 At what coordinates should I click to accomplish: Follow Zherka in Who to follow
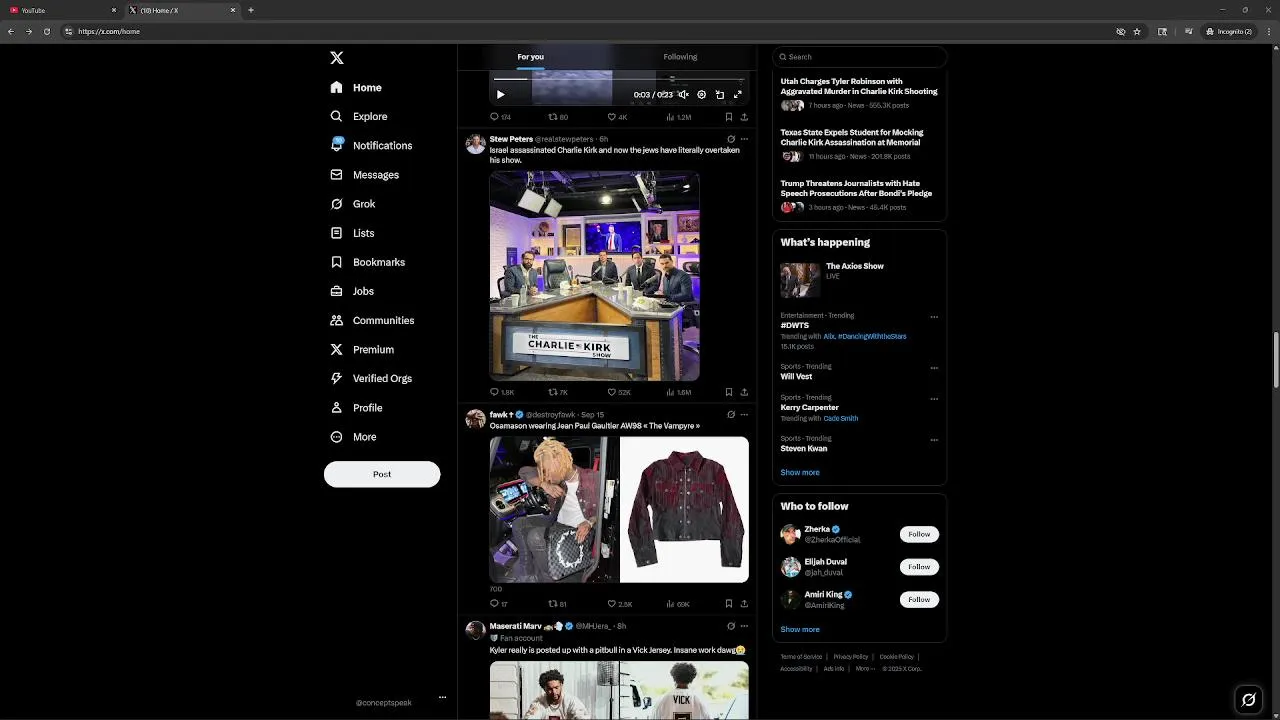(x=919, y=534)
